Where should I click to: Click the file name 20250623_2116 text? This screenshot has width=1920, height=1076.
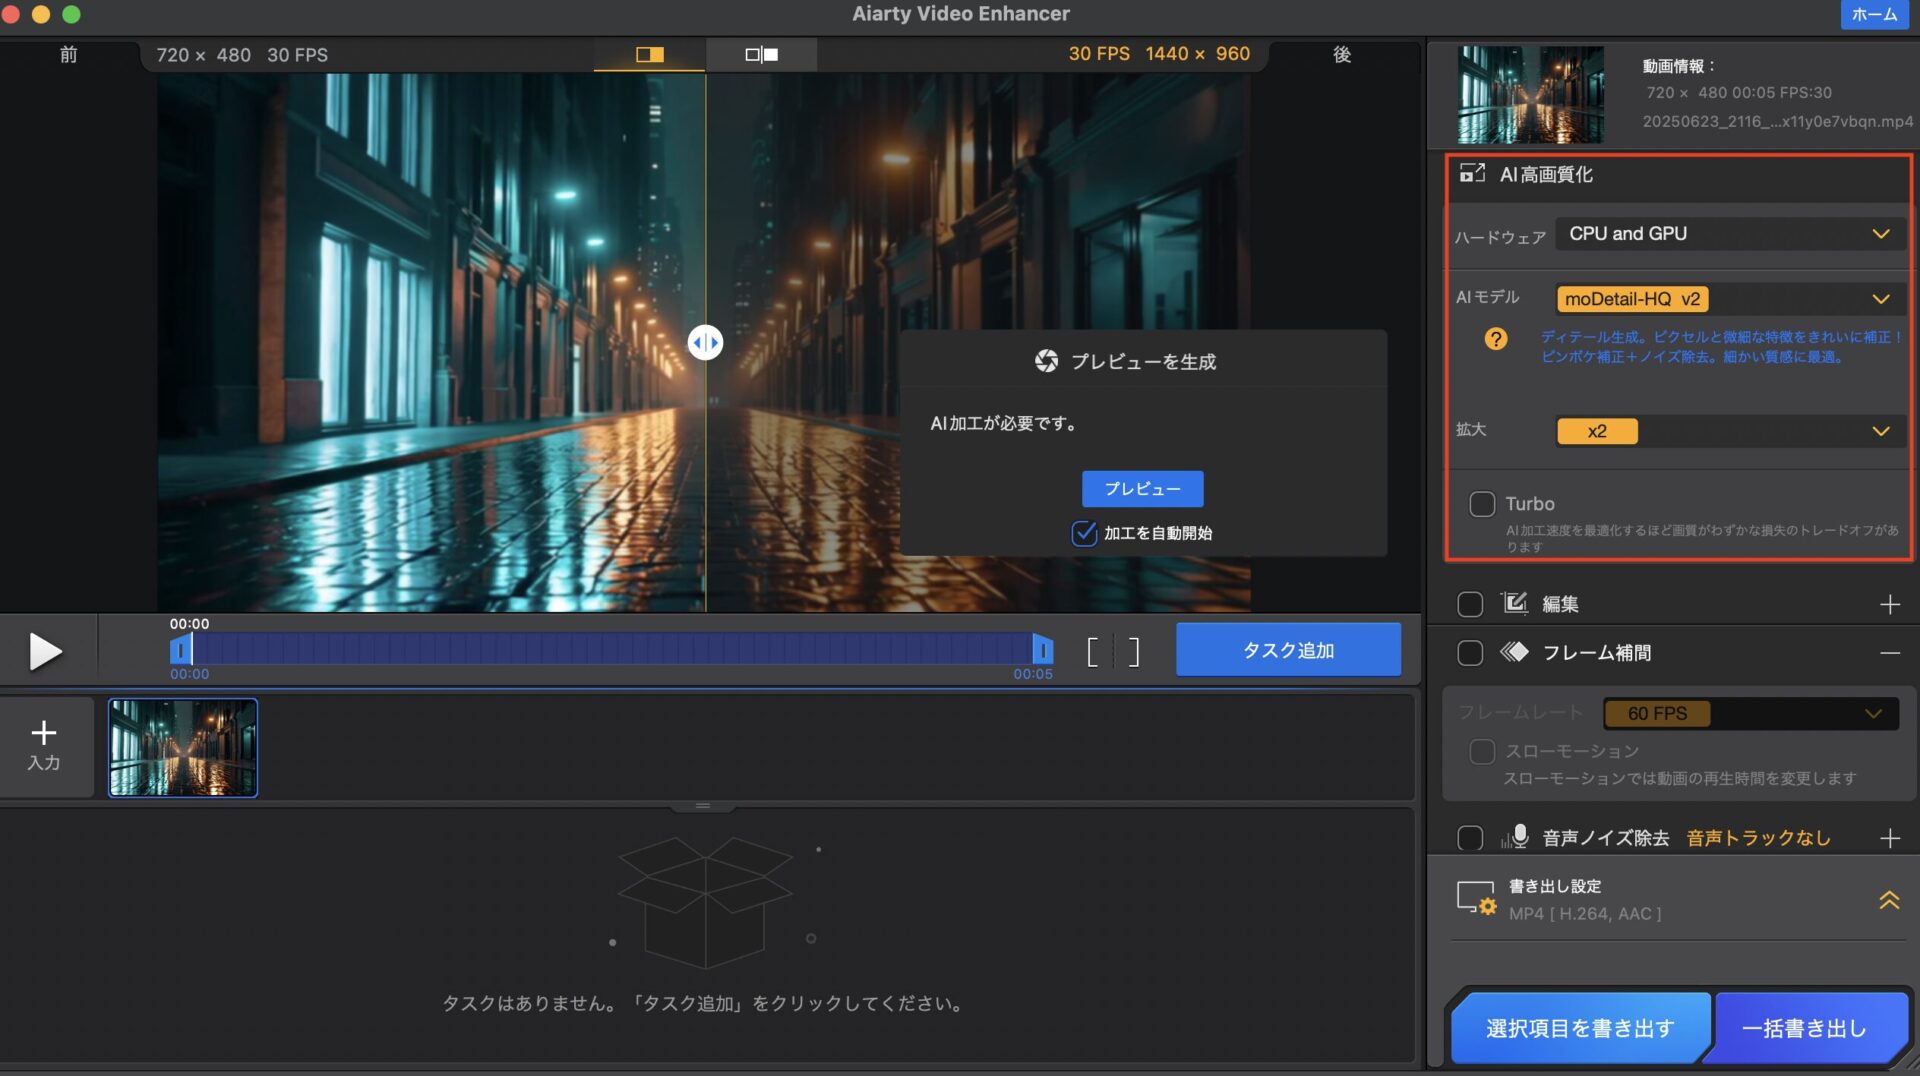(1777, 121)
